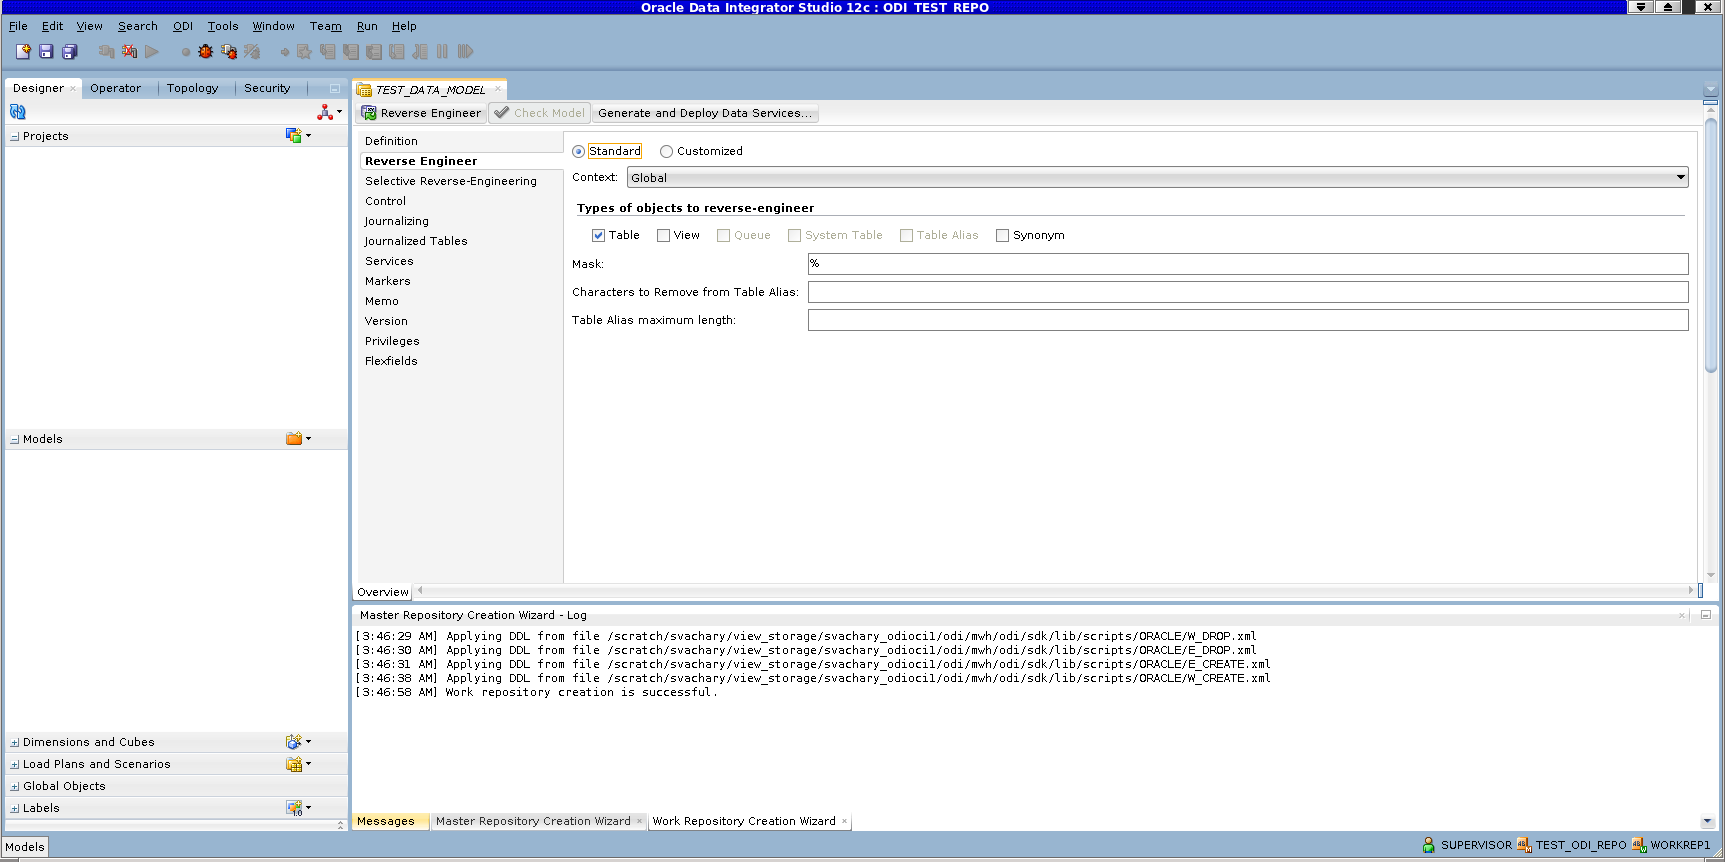
Task: Click the minimize icon on the log panel
Action: [1706, 615]
